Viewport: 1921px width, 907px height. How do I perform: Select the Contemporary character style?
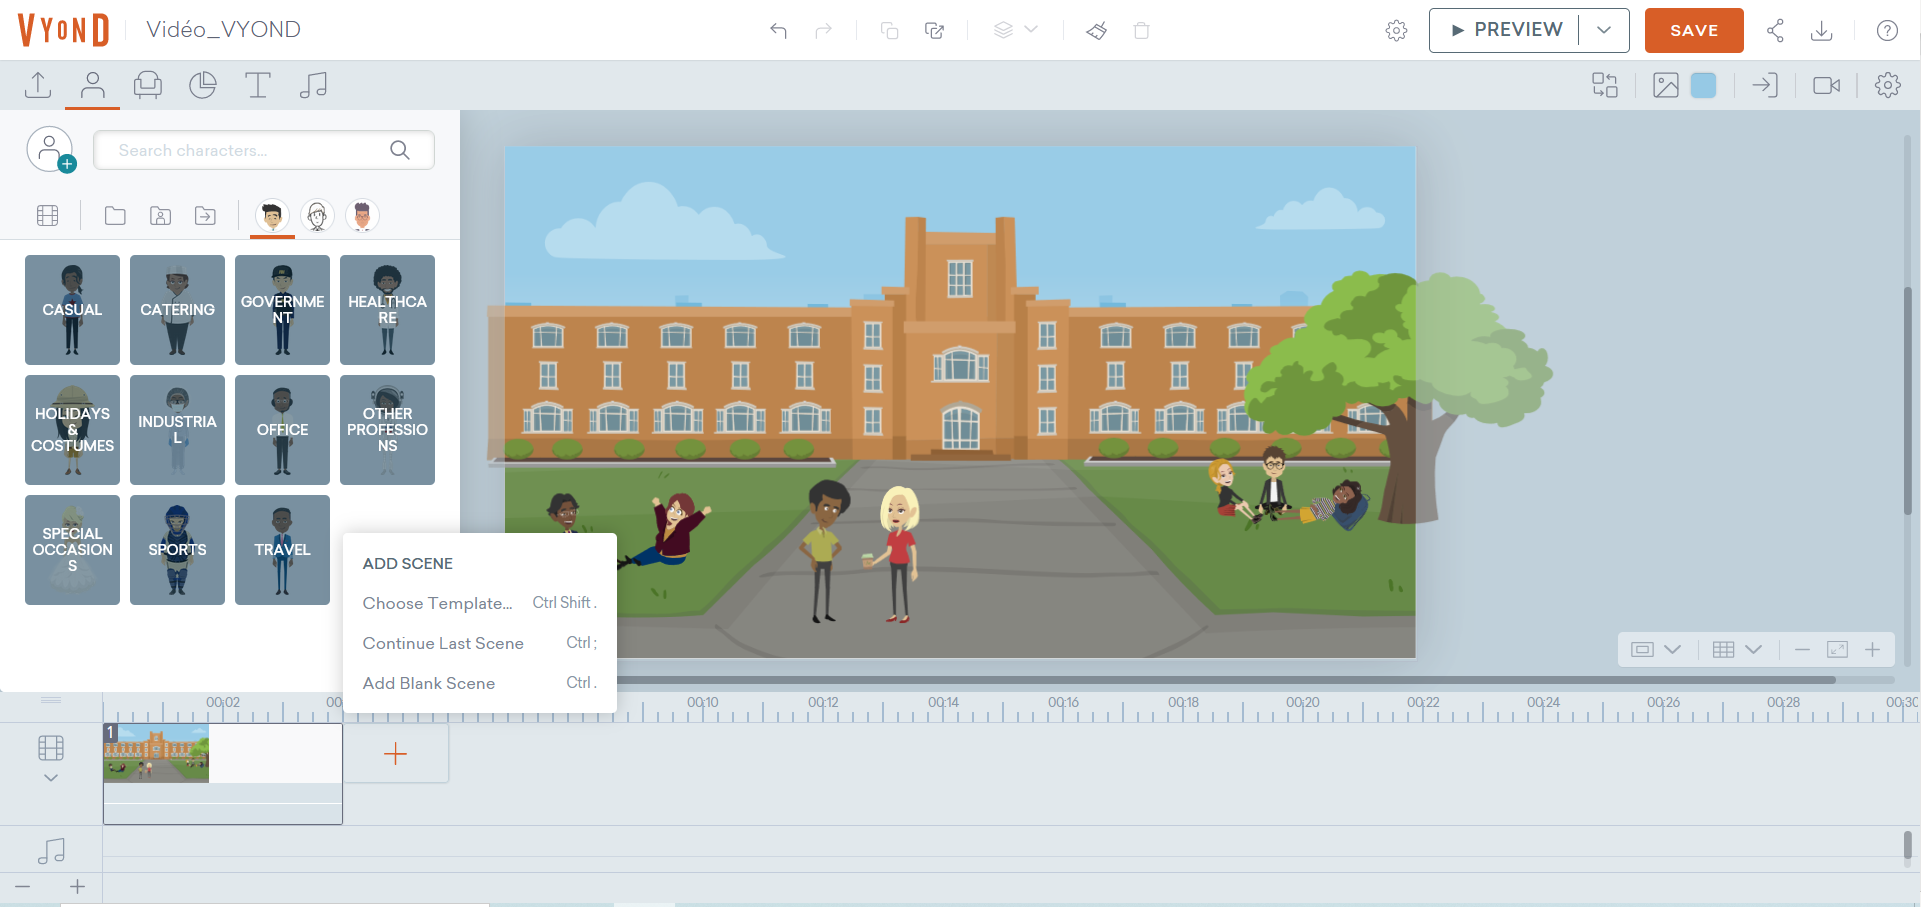pyautogui.click(x=362, y=215)
